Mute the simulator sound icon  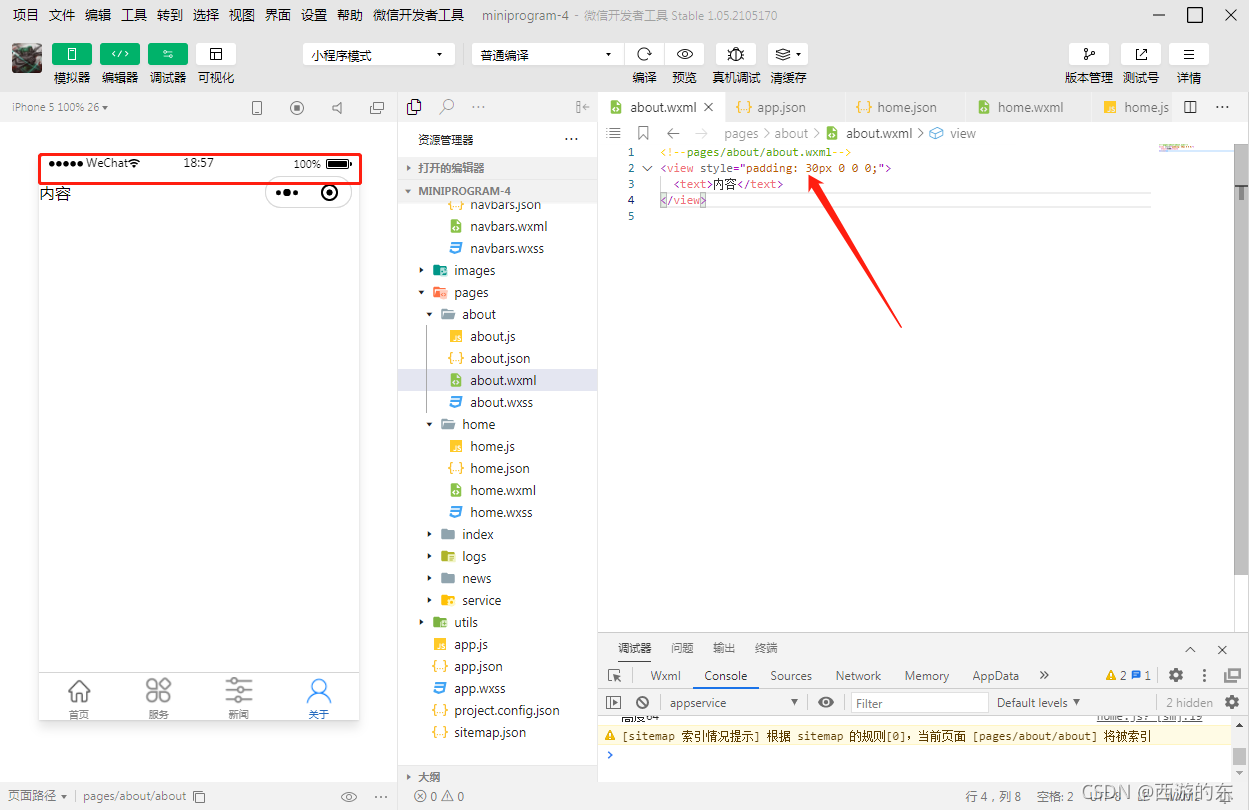point(337,108)
